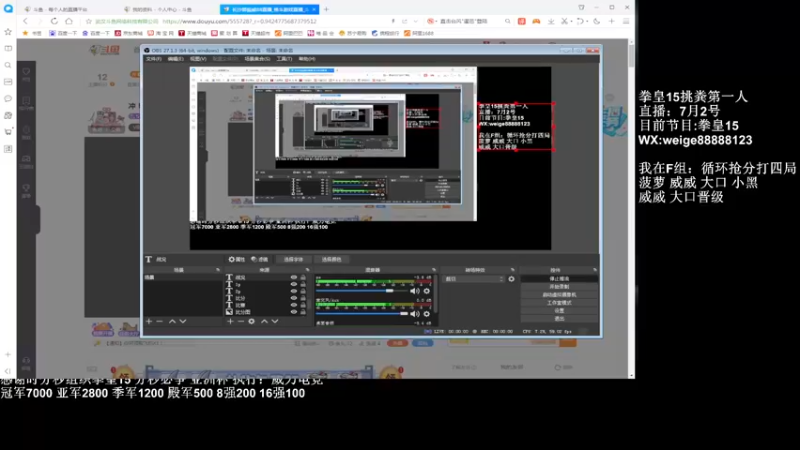800x450 pixels.
Task: Open a new browser tab
Action: pos(327,9)
